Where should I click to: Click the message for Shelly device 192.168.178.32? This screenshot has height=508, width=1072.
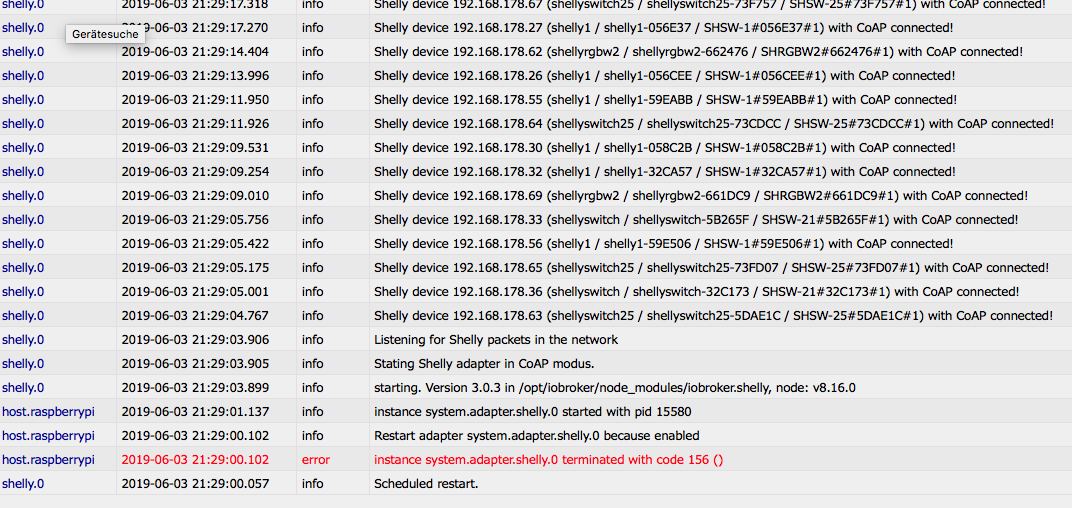665,172
